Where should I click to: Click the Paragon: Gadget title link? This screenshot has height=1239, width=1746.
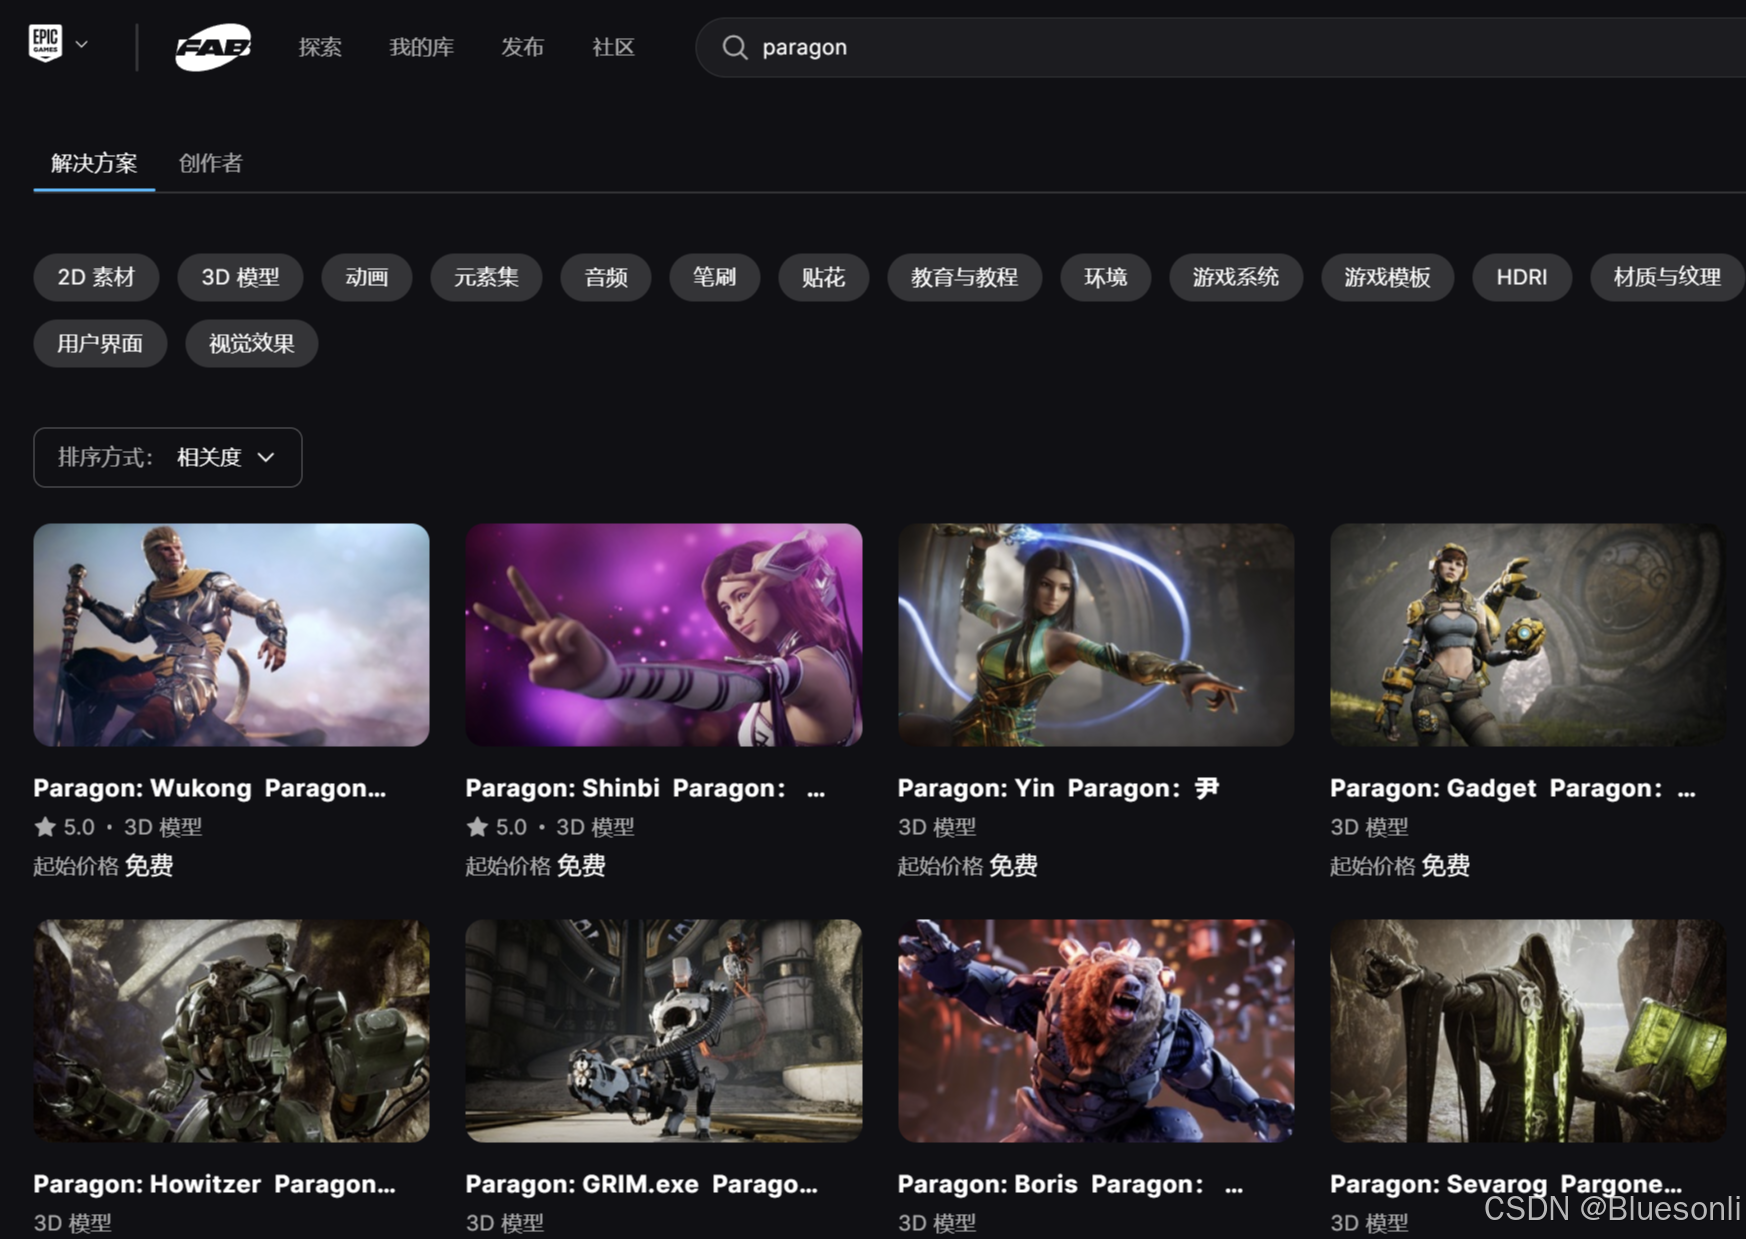pyautogui.click(x=1513, y=788)
